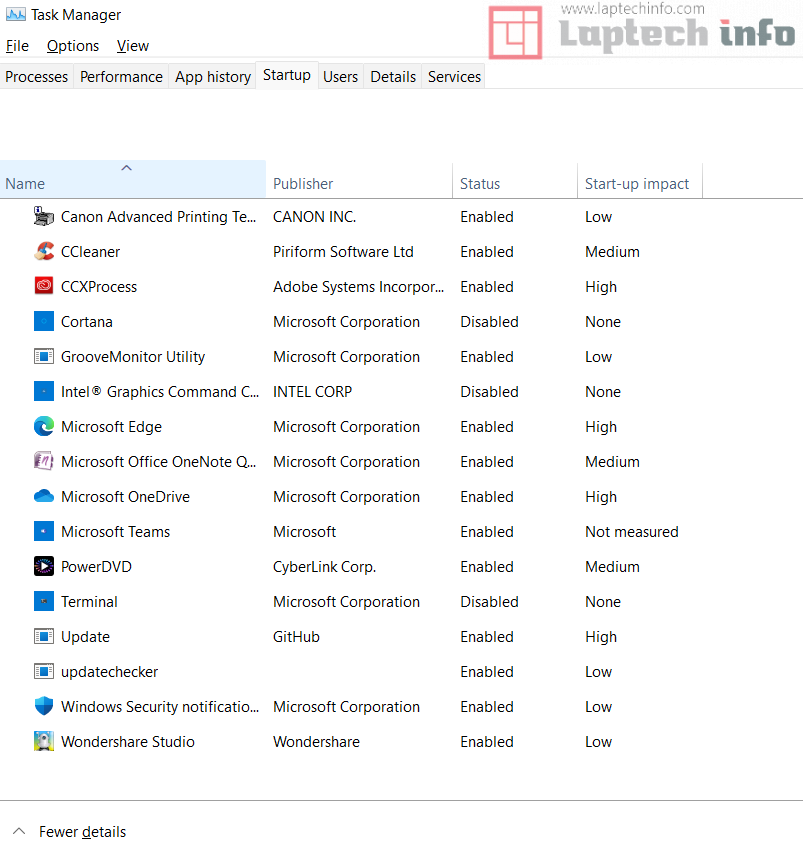
Task: Sort by the Status column header
Action: (515, 179)
